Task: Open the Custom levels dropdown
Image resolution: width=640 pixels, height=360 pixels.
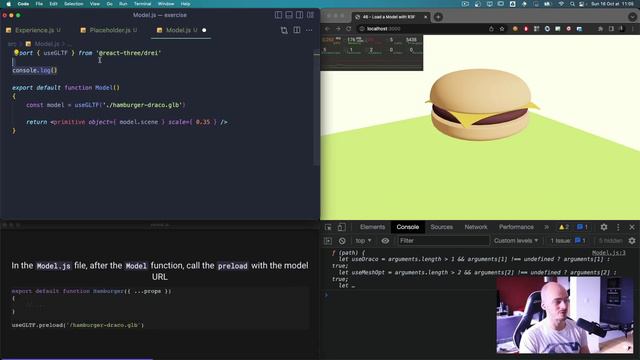Action: point(516,241)
